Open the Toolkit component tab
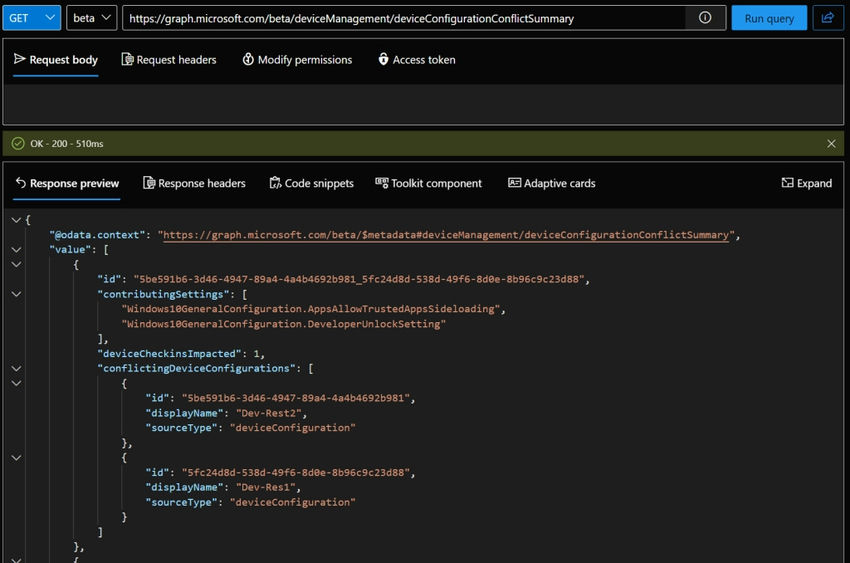 428,183
